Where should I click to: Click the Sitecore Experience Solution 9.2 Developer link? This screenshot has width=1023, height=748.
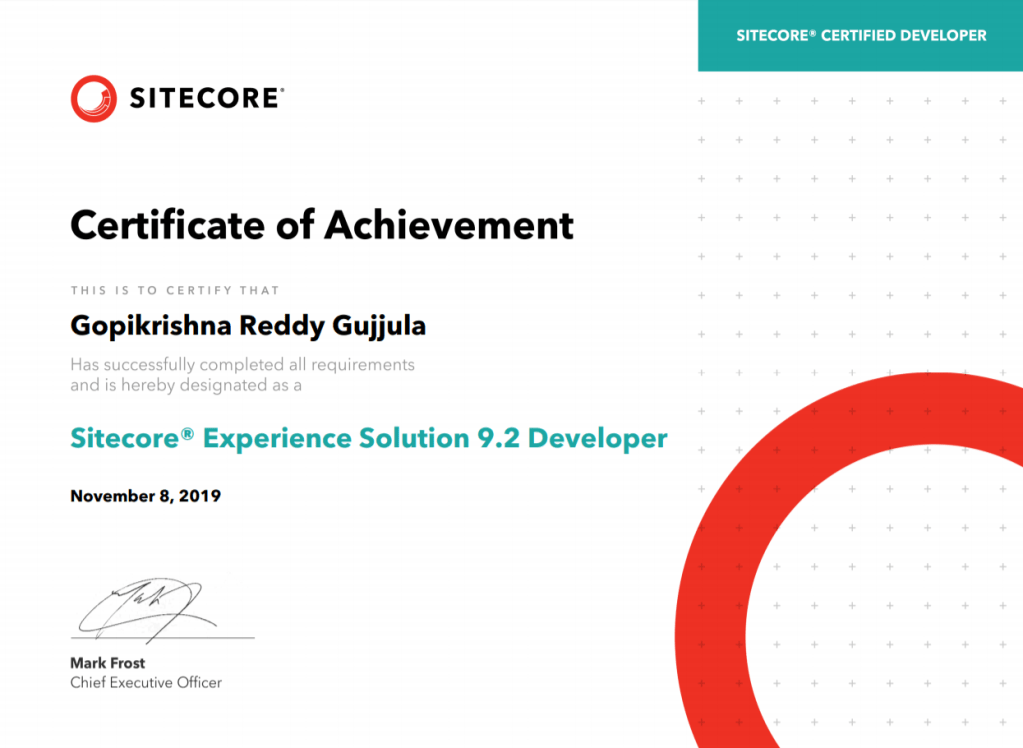pos(367,438)
